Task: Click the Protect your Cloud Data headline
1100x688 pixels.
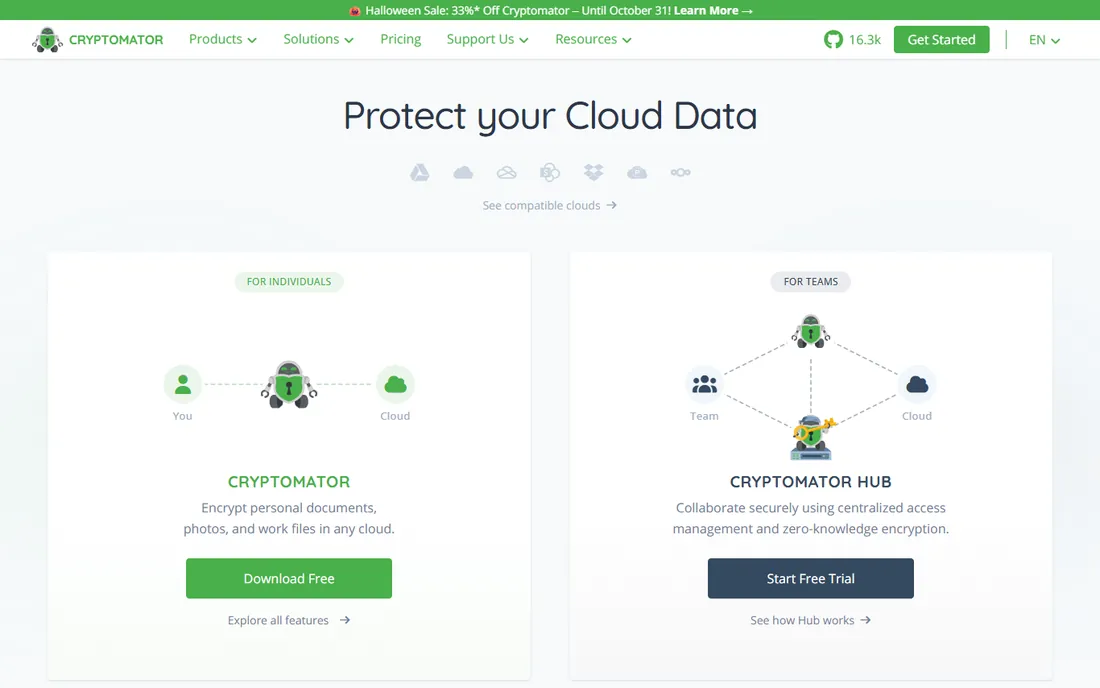Action: tap(550, 116)
